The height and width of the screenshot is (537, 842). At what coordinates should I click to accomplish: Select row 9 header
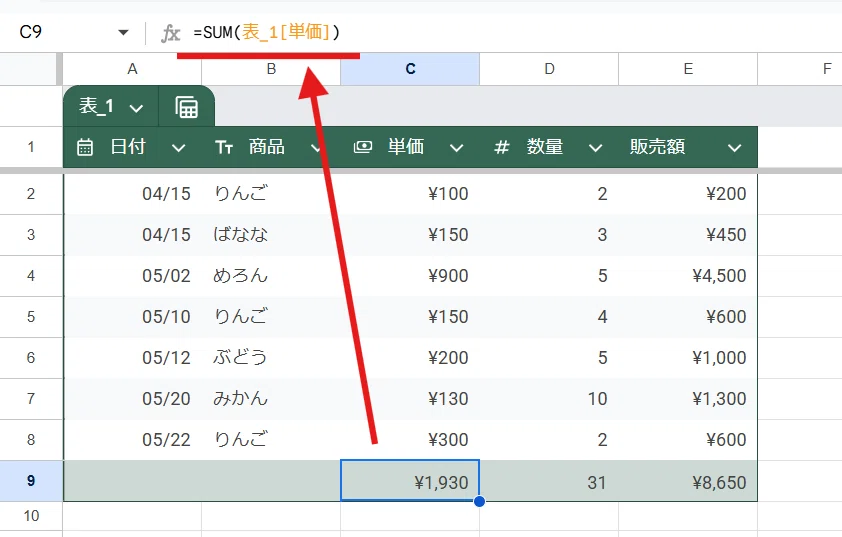pos(31,481)
